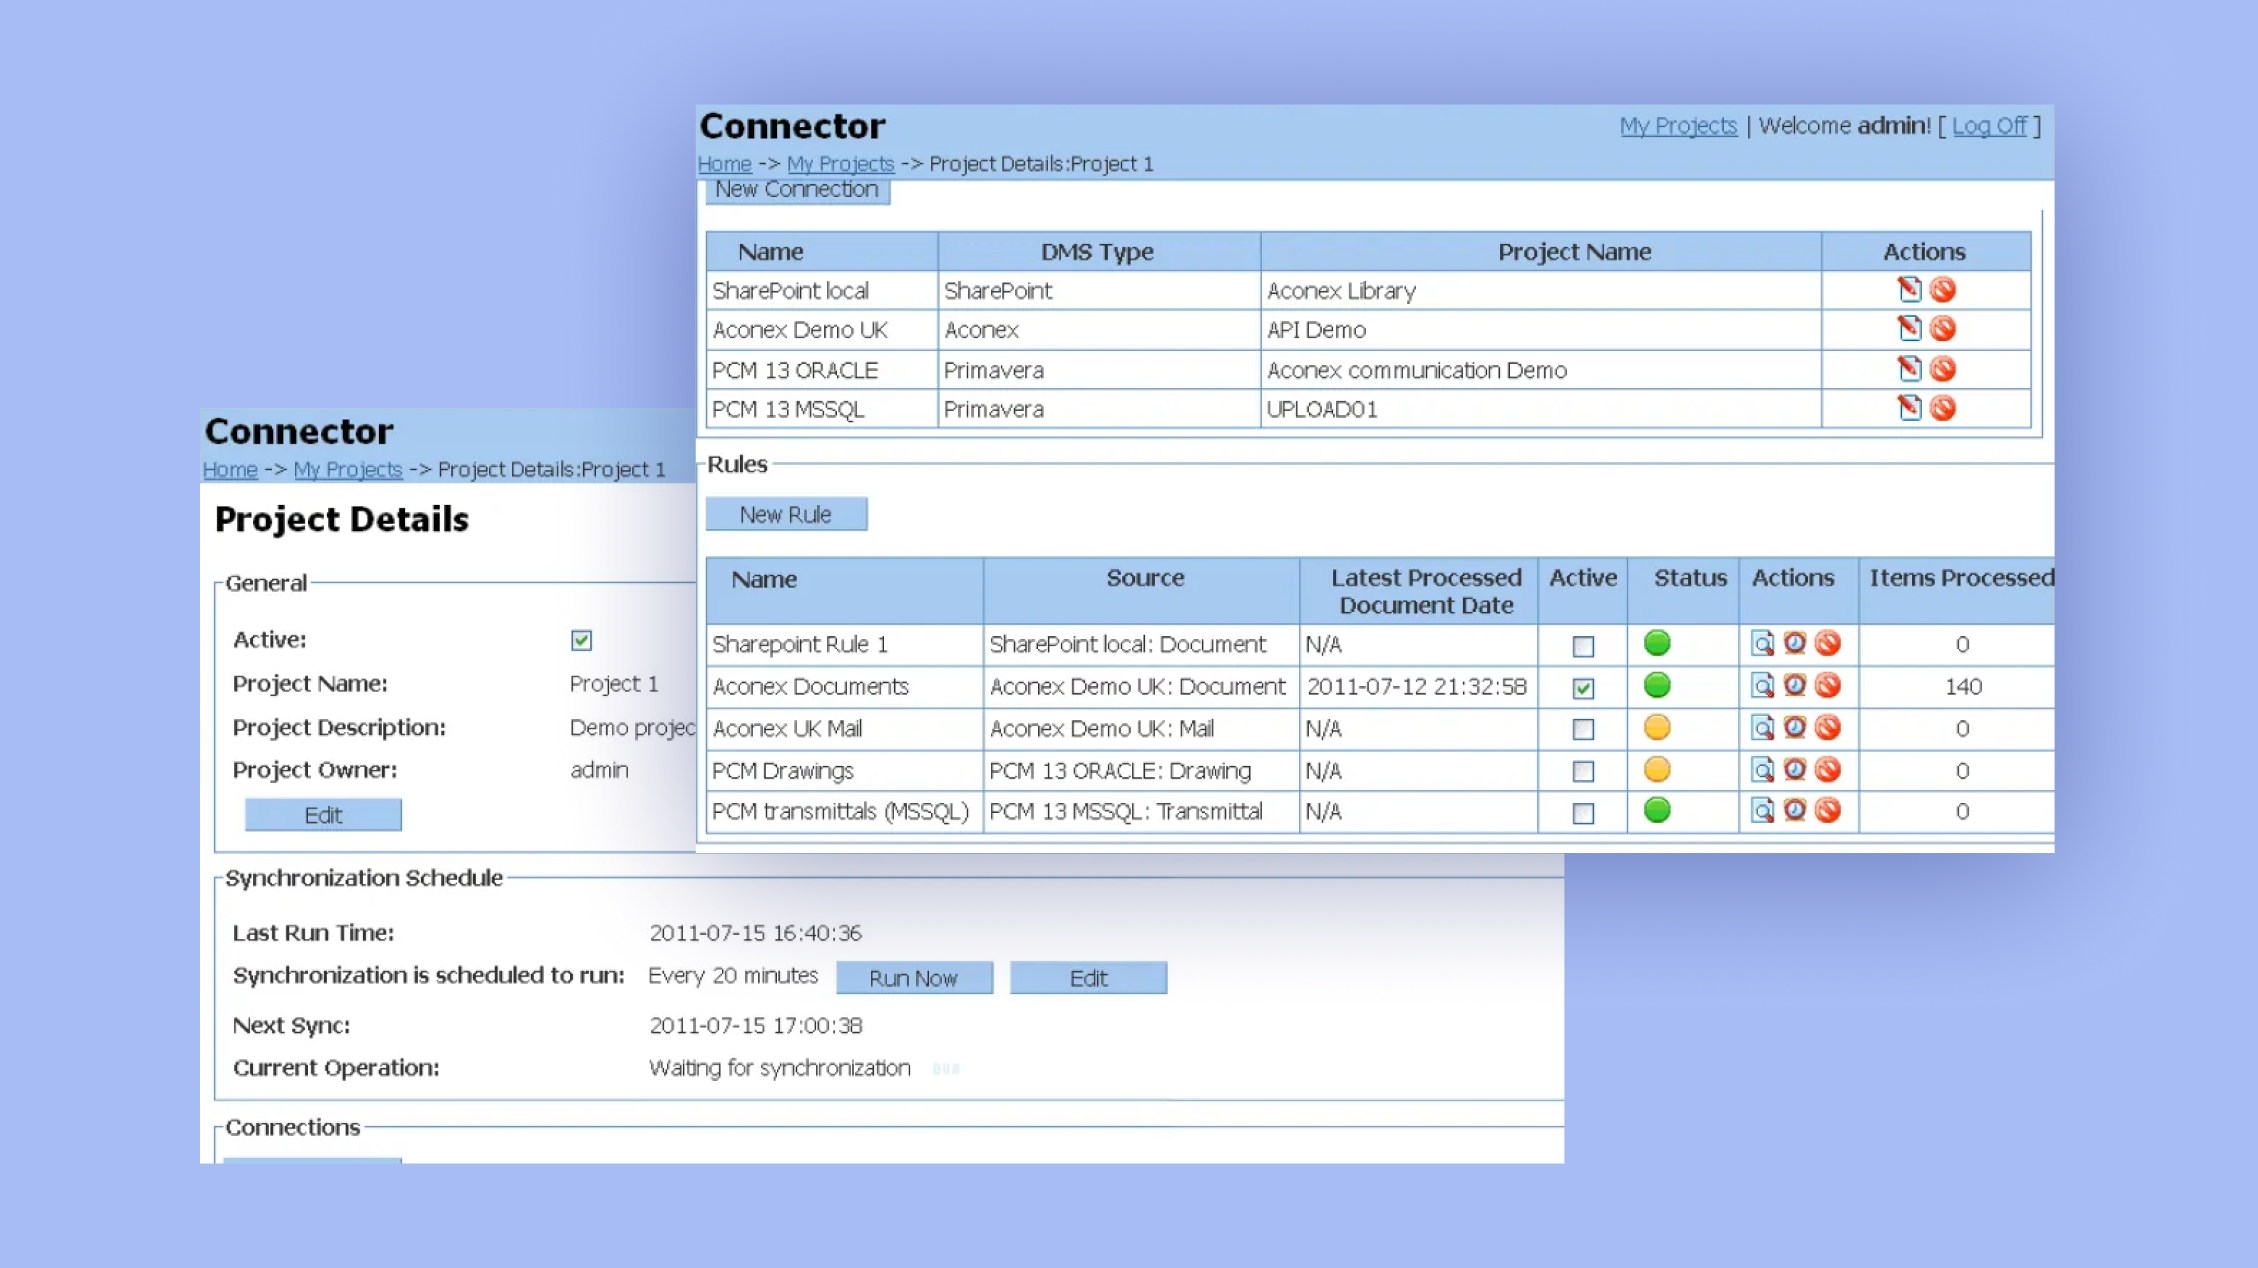The width and height of the screenshot is (2258, 1268).
Task: Click yellow status of Aconex UK Mail
Action: tap(1657, 727)
